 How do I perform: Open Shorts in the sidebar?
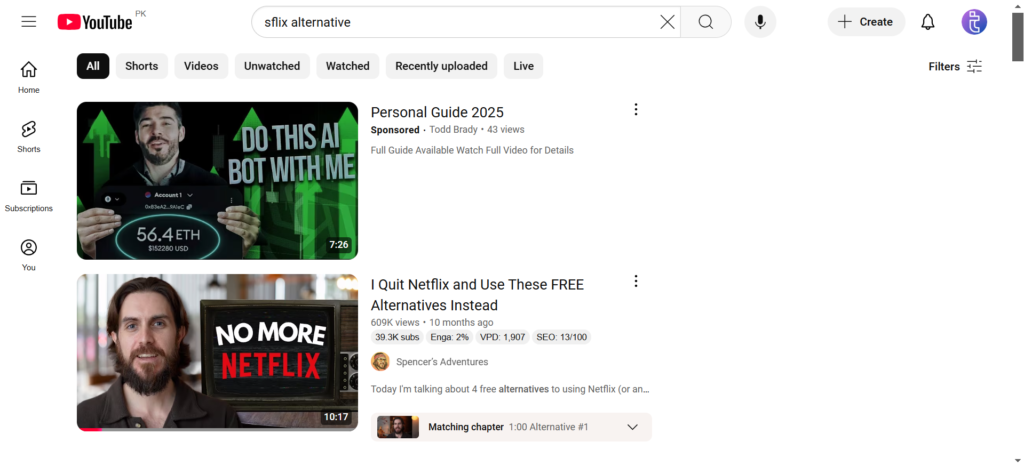pos(29,136)
